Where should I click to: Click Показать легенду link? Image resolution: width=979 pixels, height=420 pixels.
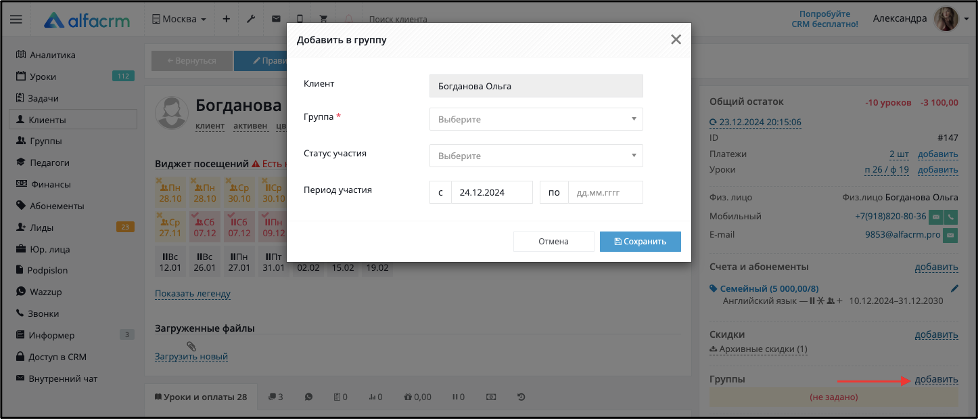click(193, 293)
